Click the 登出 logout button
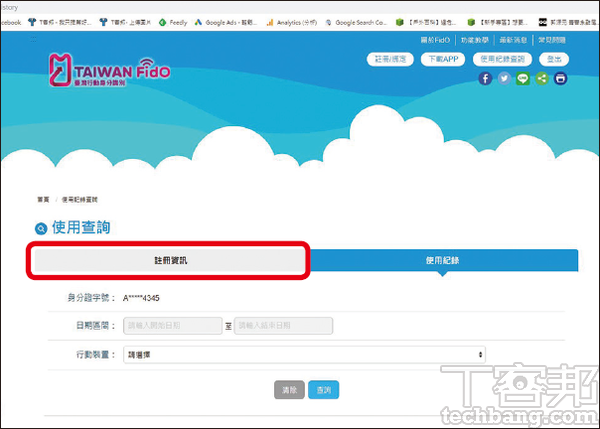The image size is (600, 429). [554, 59]
